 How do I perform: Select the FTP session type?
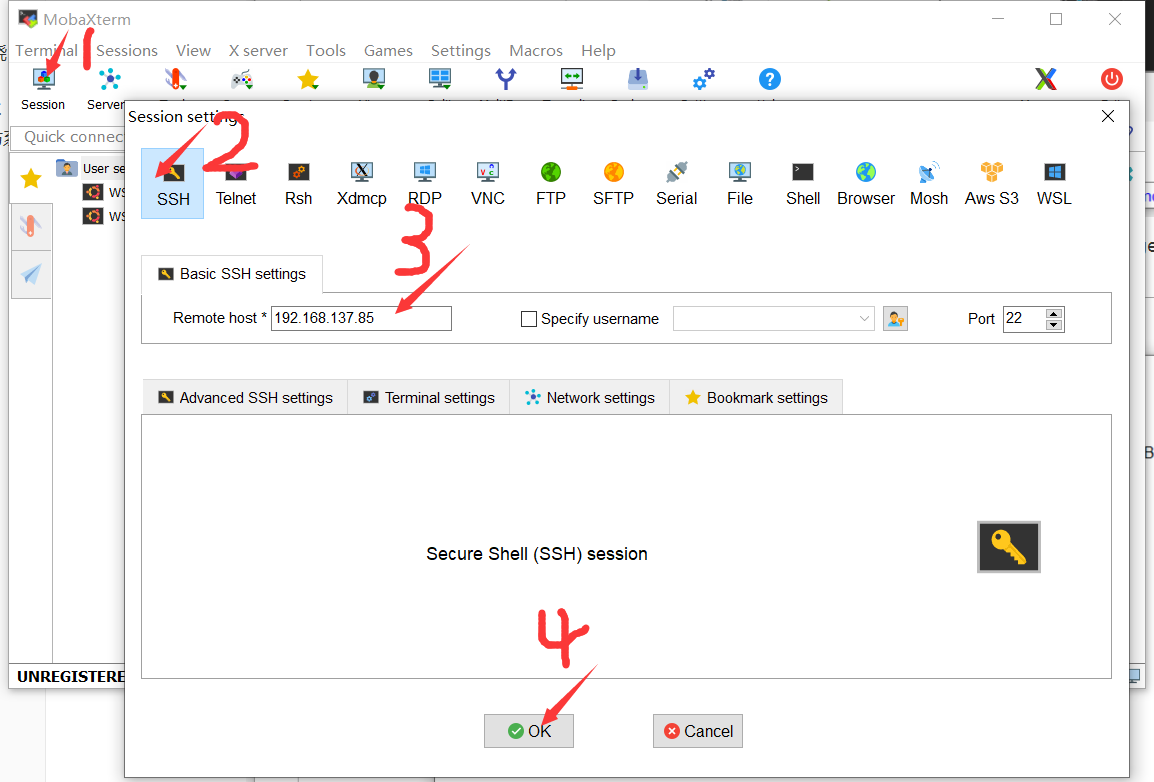coord(551,183)
